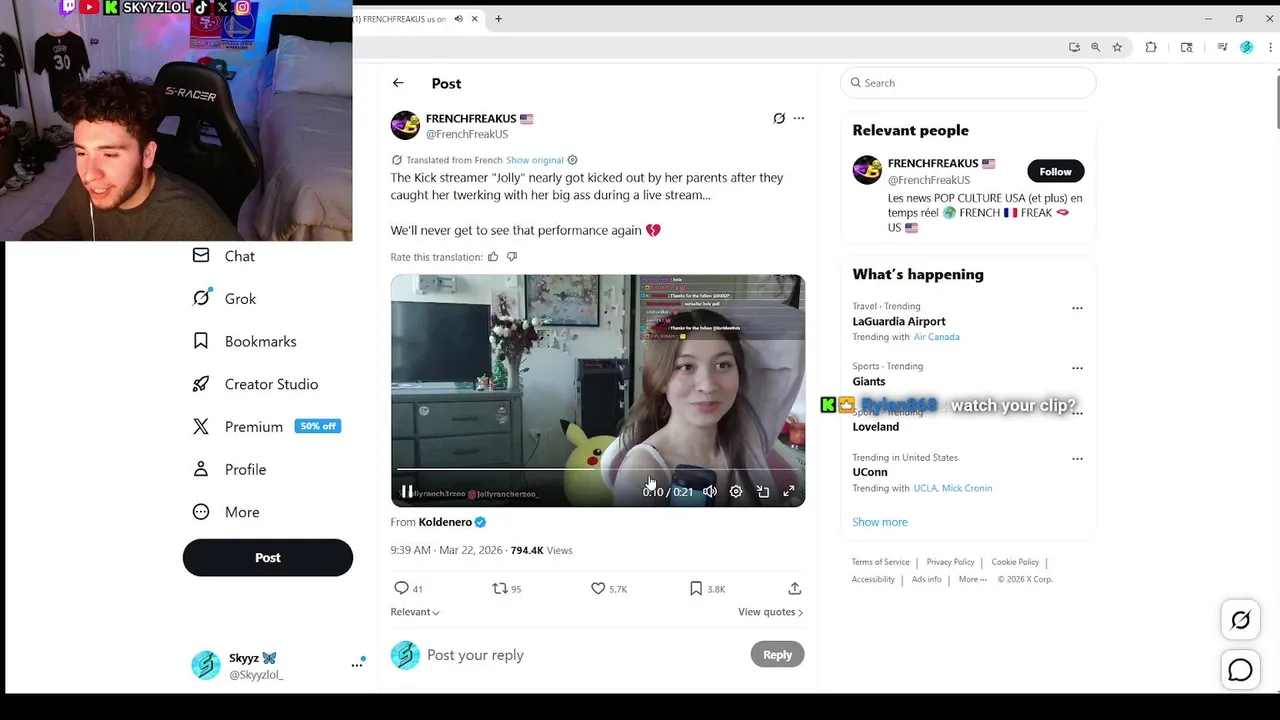Open Cookie Policy footer link
This screenshot has width=1280, height=720.
point(1015,562)
